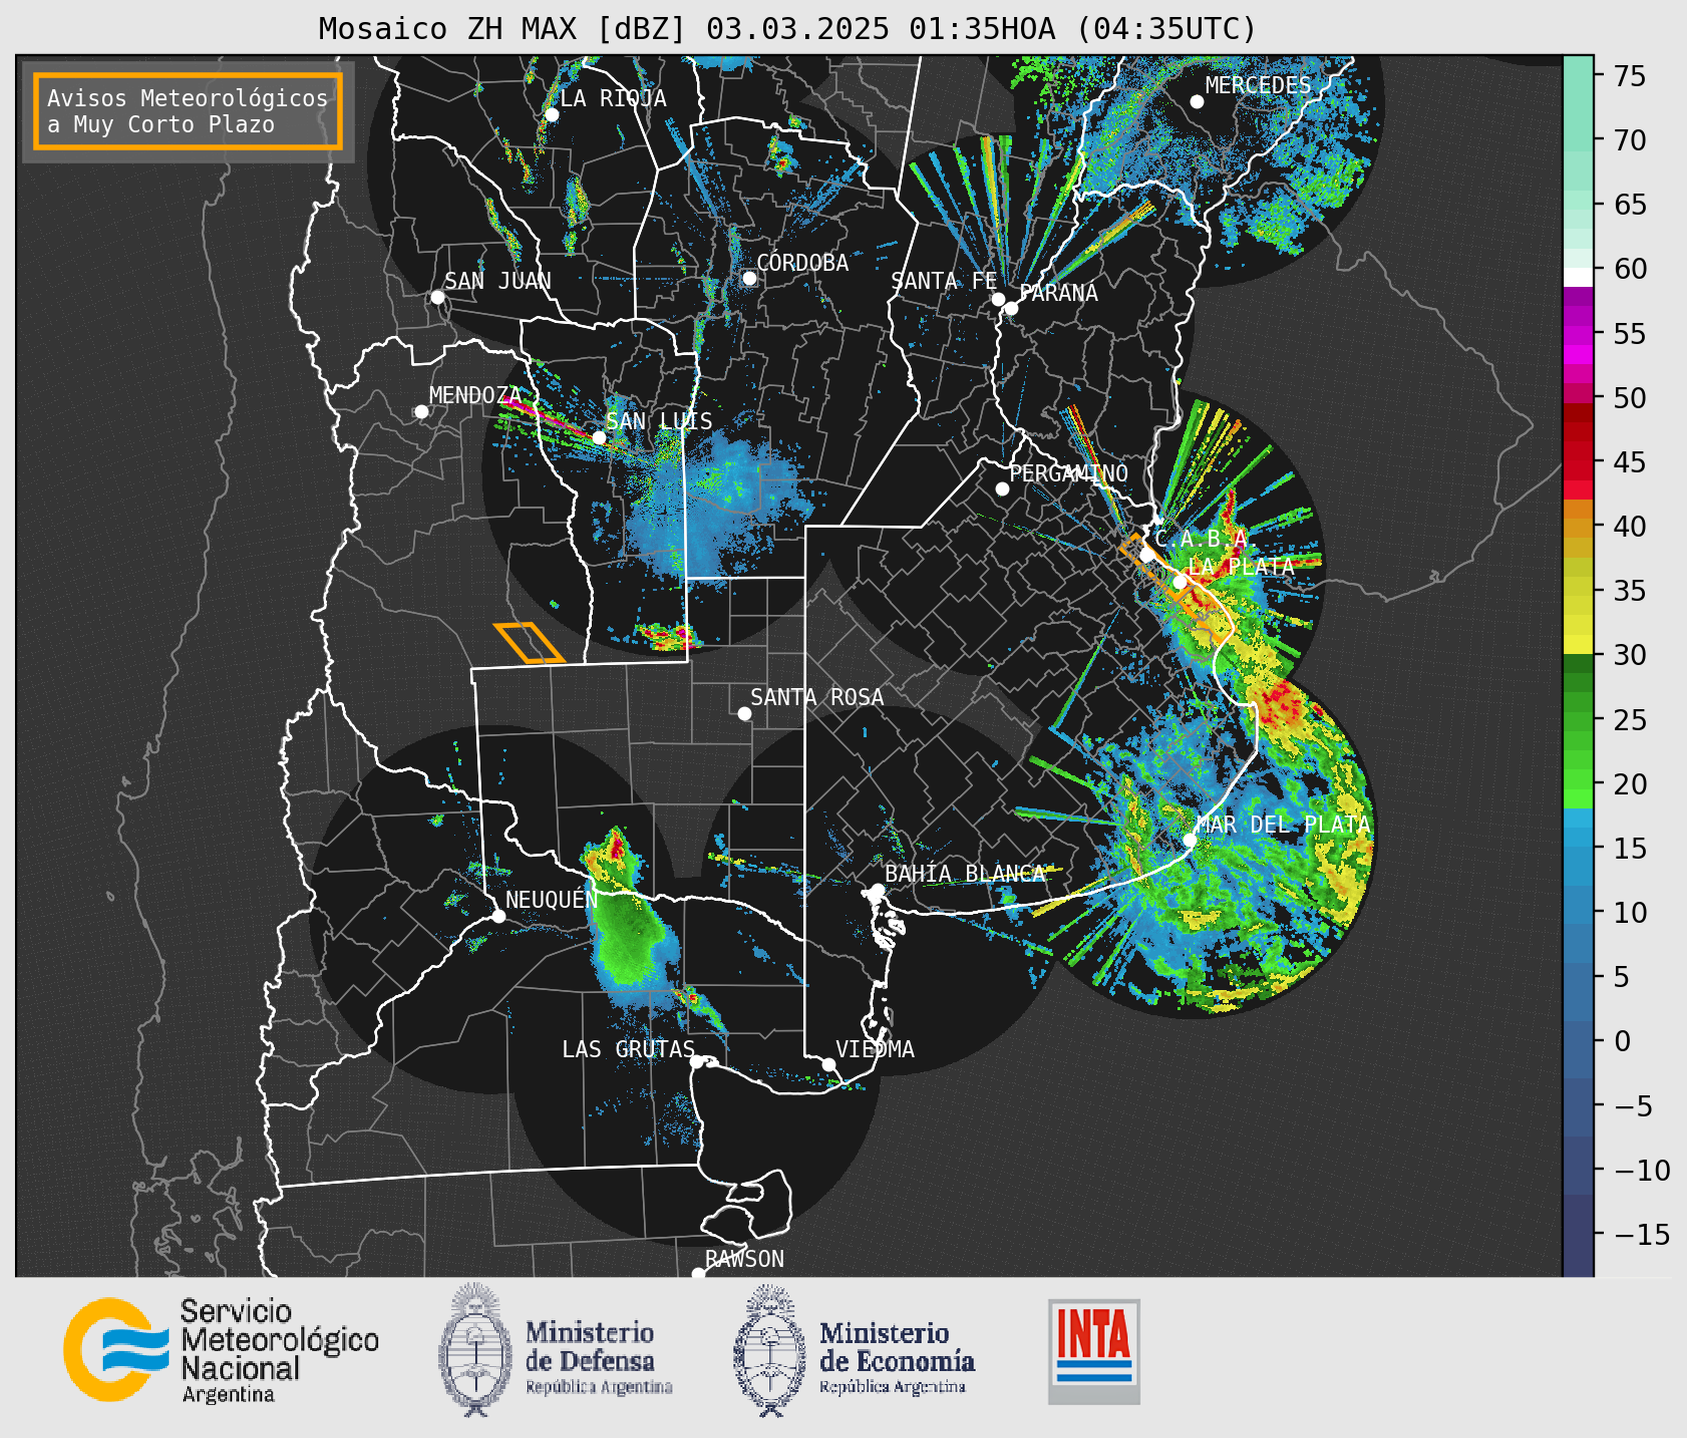
Task: Click the green 25 dBZ band on scale
Action: [x=1578, y=719]
